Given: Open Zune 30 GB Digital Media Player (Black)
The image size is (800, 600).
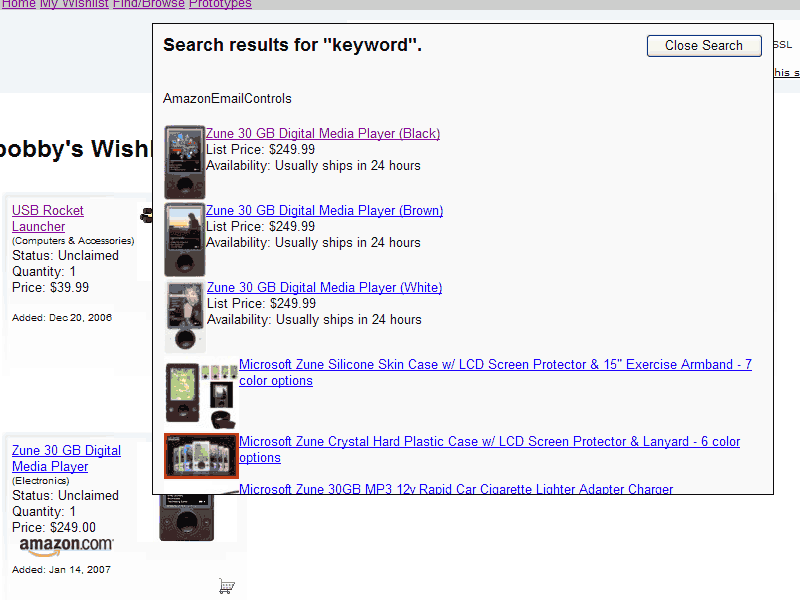Looking at the screenshot, I should (323, 134).
